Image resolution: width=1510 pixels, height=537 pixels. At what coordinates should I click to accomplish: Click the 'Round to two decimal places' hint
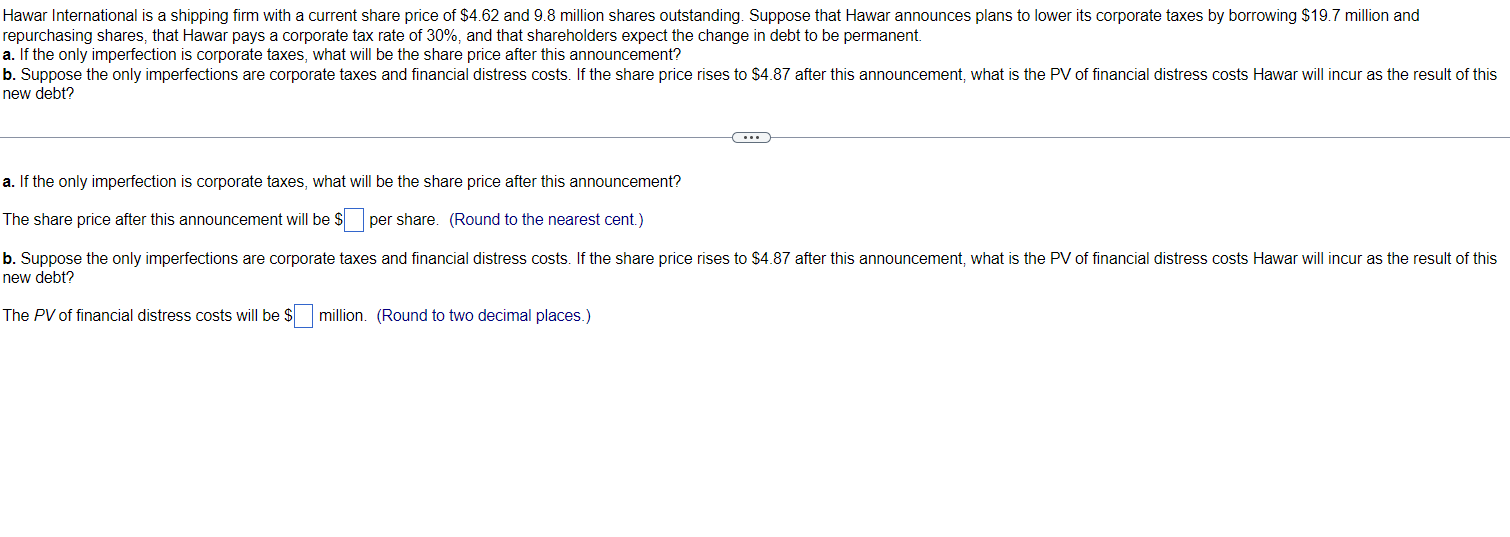tap(484, 316)
